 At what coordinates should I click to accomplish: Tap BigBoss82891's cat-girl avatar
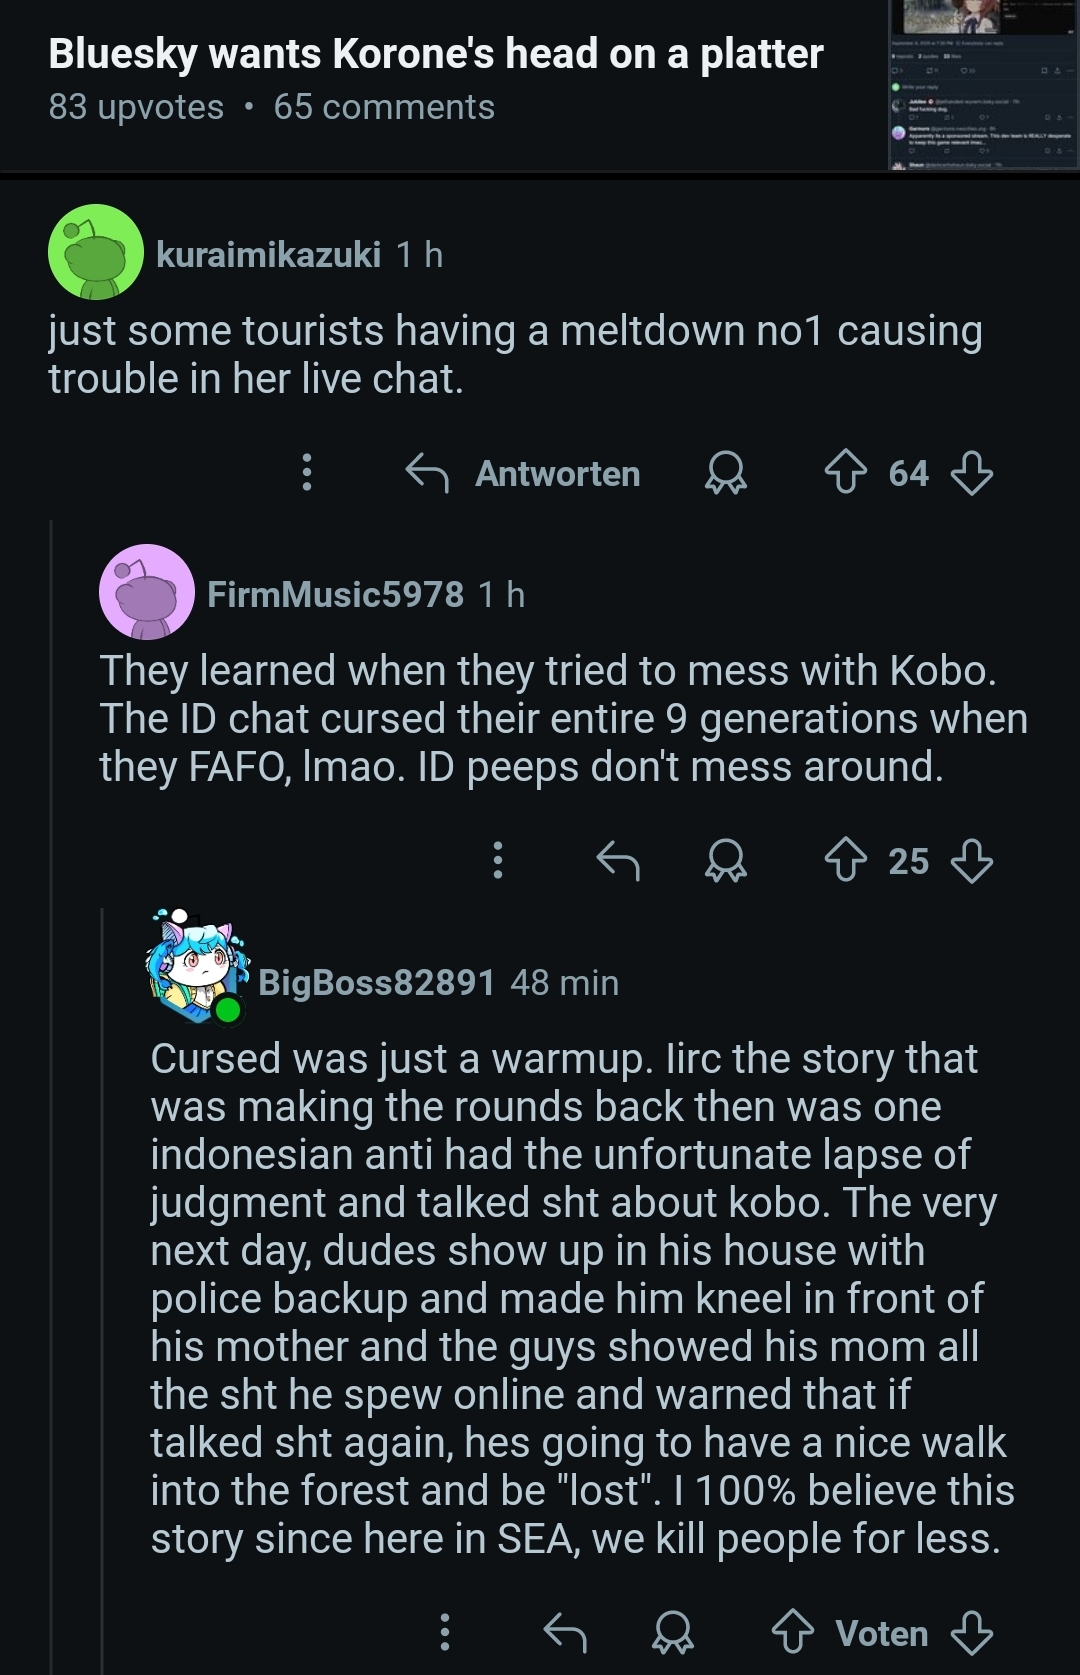196,966
